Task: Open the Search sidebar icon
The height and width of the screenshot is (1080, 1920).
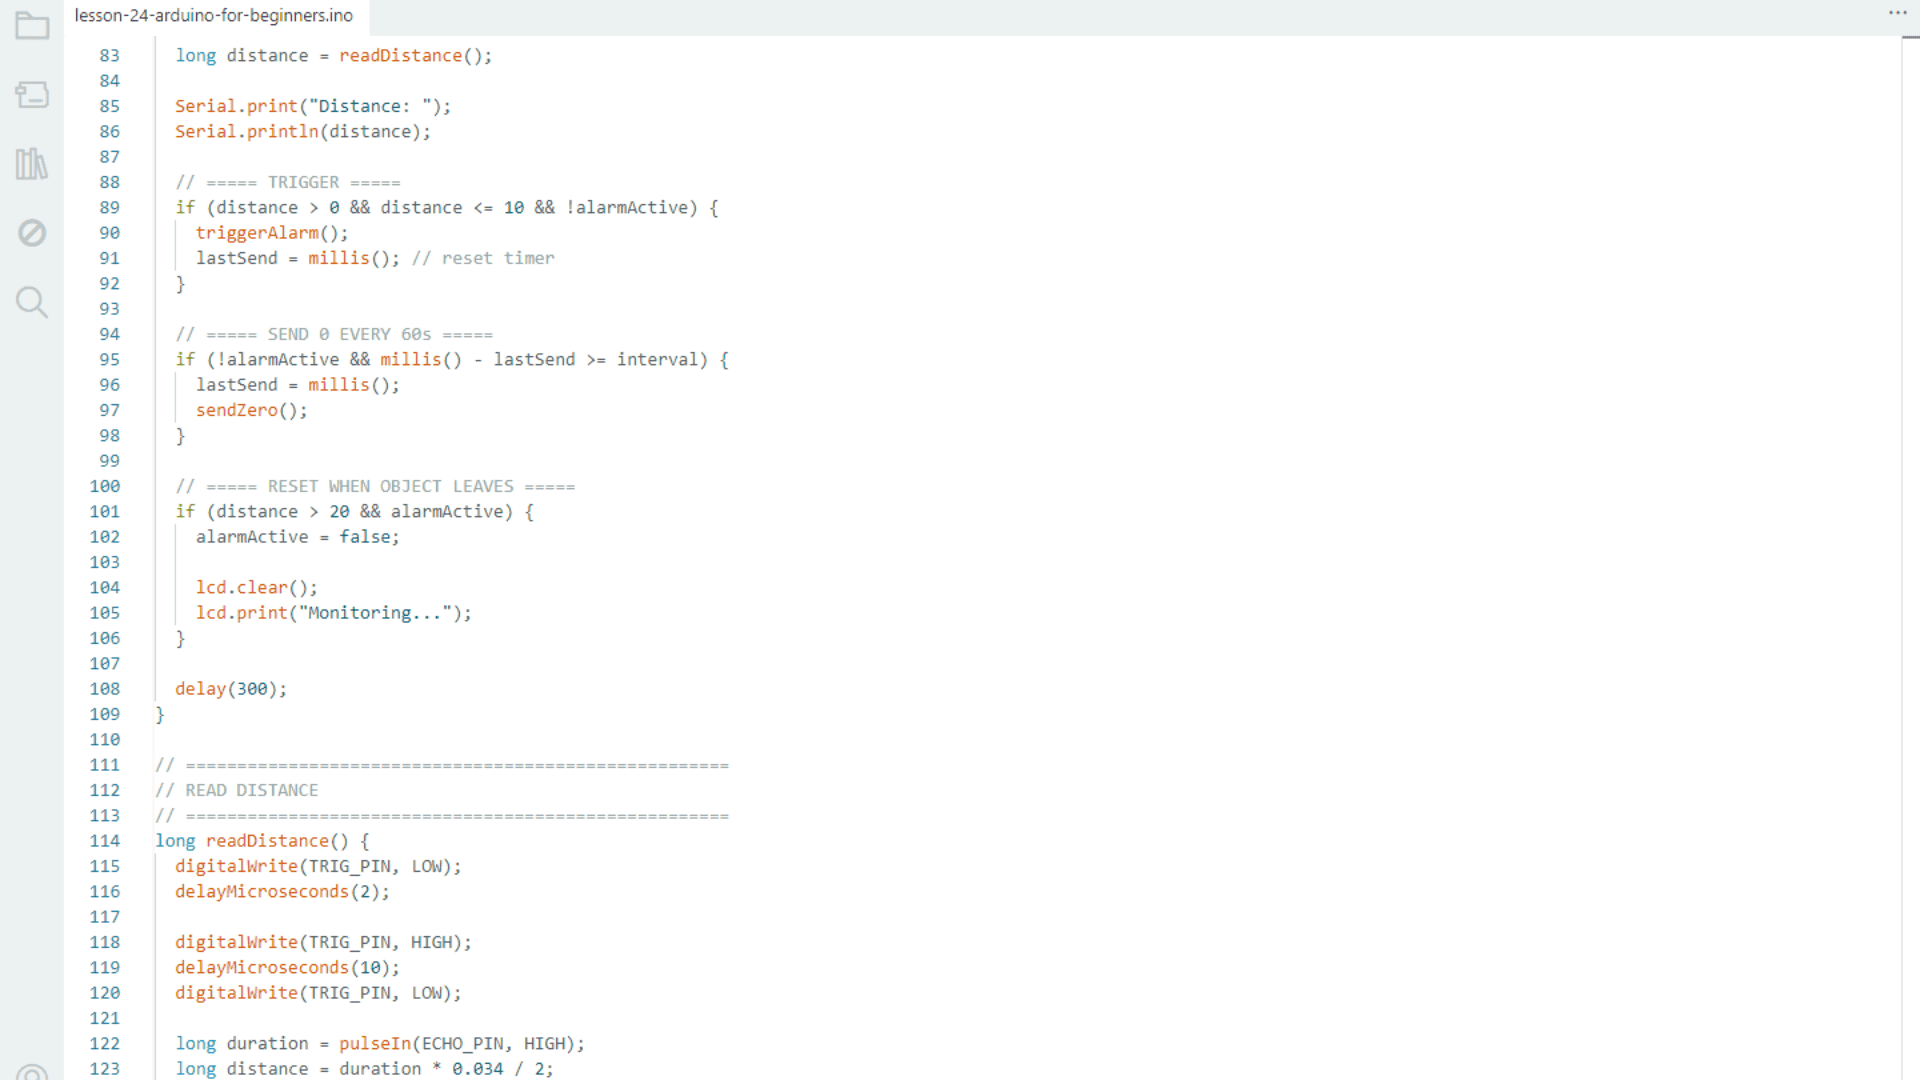Action: coord(32,302)
